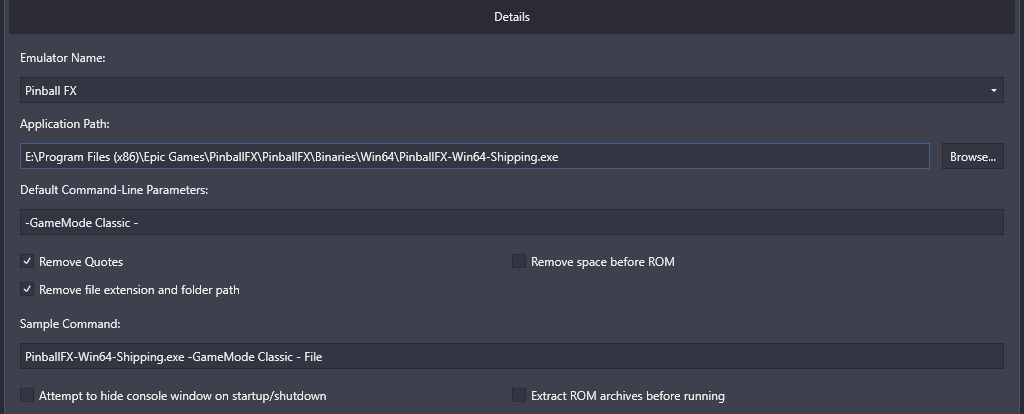Click inside the Sample Command field
Image resolution: width=1024 pixels, height=414 pixels.
pos(511,357)
